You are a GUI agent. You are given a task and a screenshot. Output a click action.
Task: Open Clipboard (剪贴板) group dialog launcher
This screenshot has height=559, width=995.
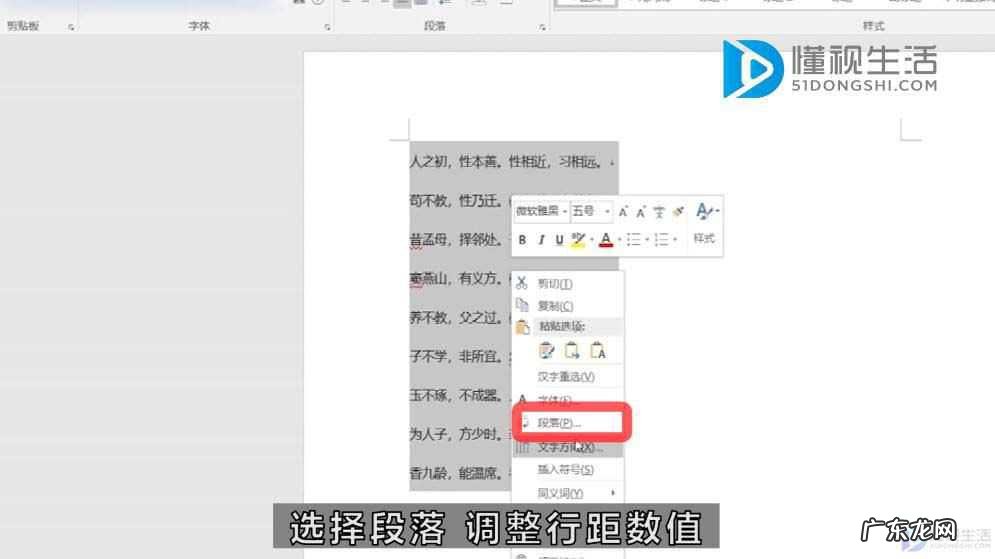point(71,27)
